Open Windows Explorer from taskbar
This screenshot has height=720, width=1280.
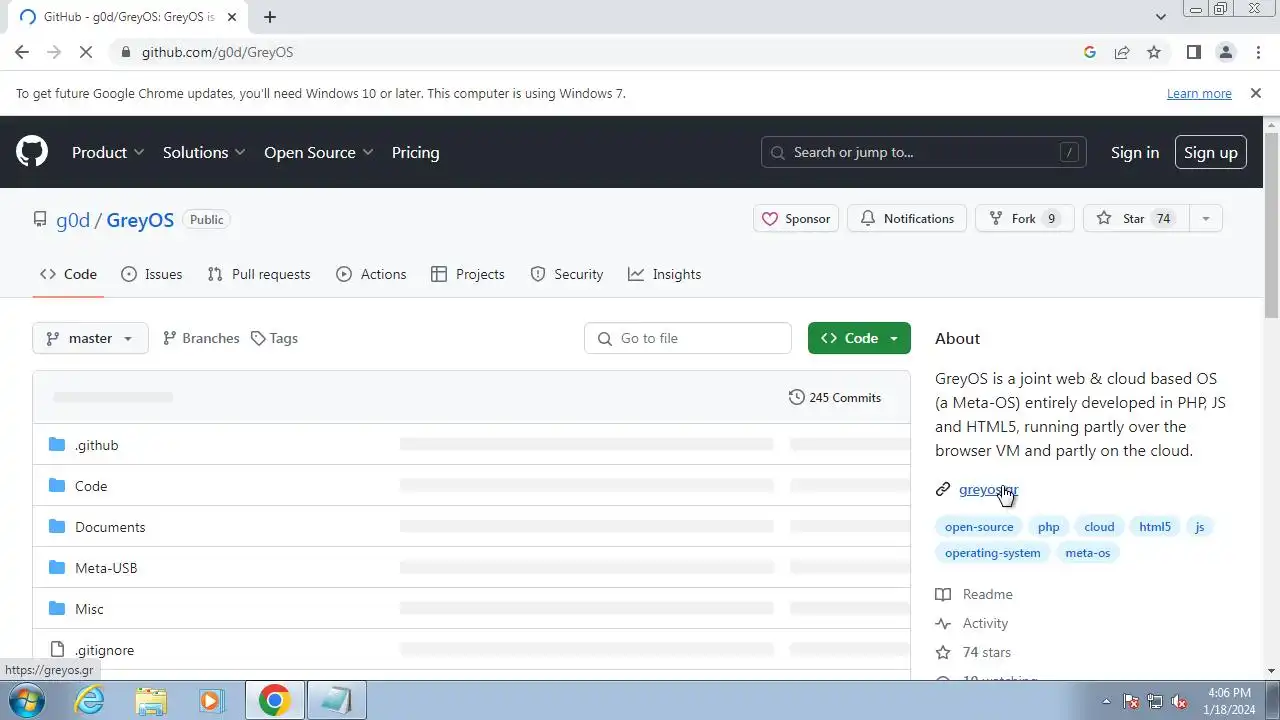click(x=151, y=700)
